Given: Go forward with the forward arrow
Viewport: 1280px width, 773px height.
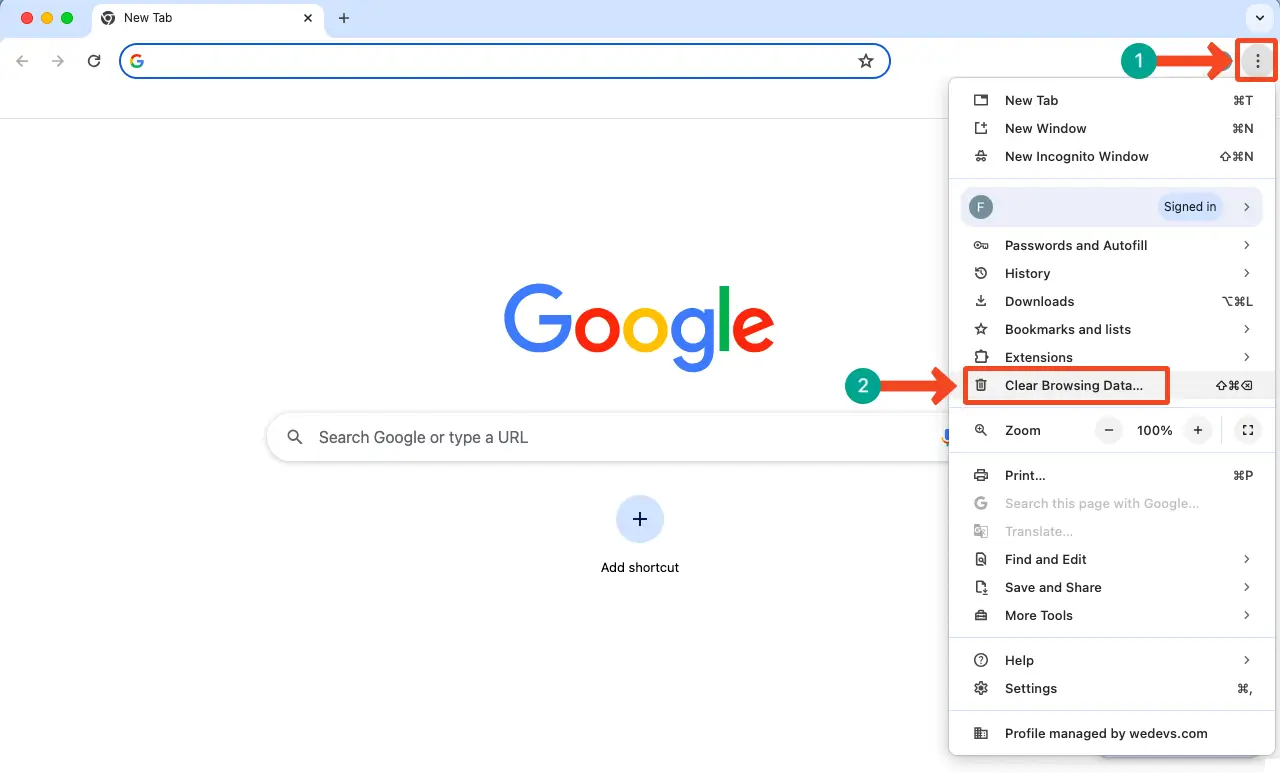Looking at the screenshot, I should point(58,61).
